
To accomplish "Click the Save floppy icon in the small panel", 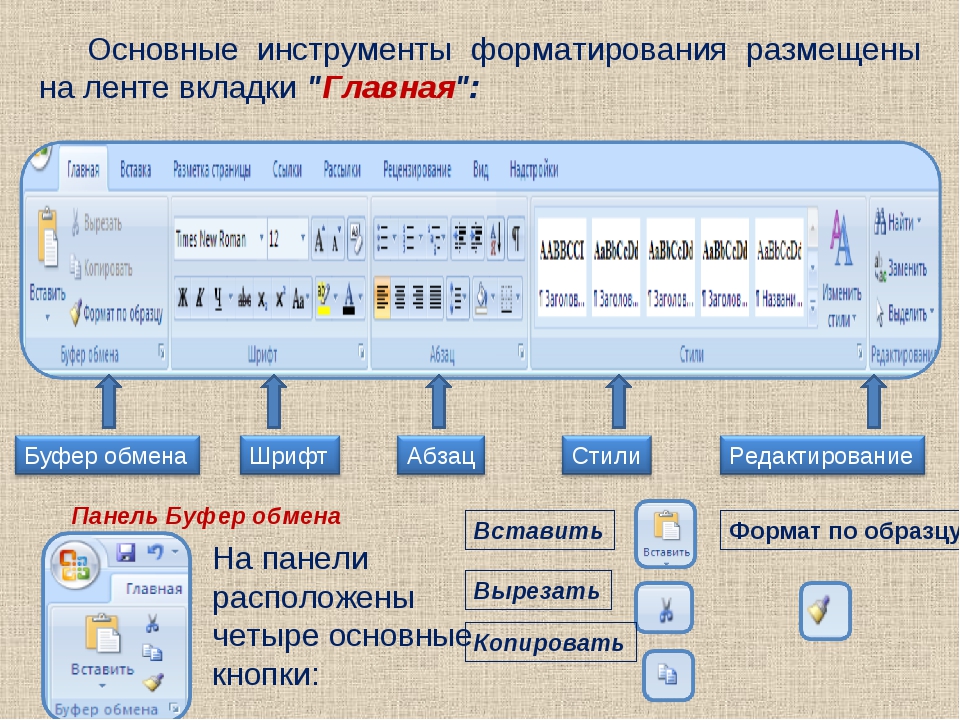I will 126,552.
